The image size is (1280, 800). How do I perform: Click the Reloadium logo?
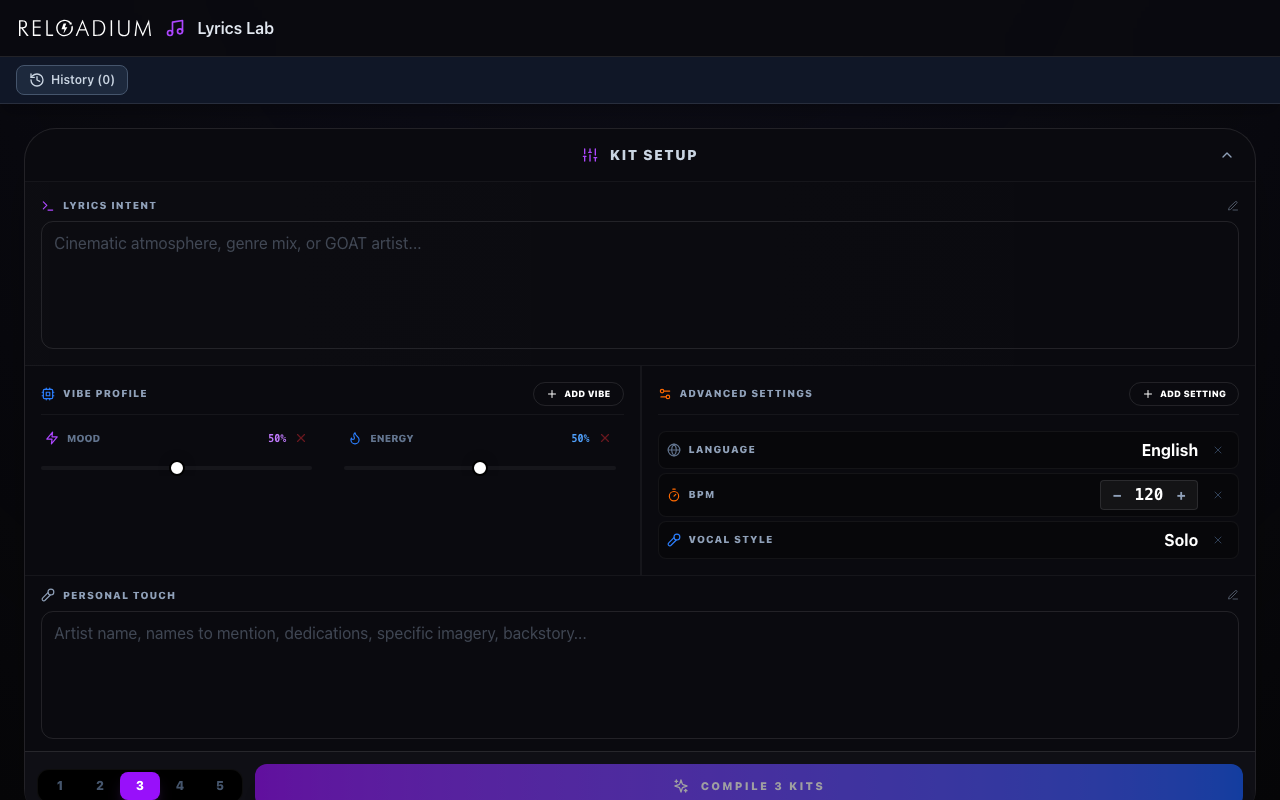tap(85, 28)
